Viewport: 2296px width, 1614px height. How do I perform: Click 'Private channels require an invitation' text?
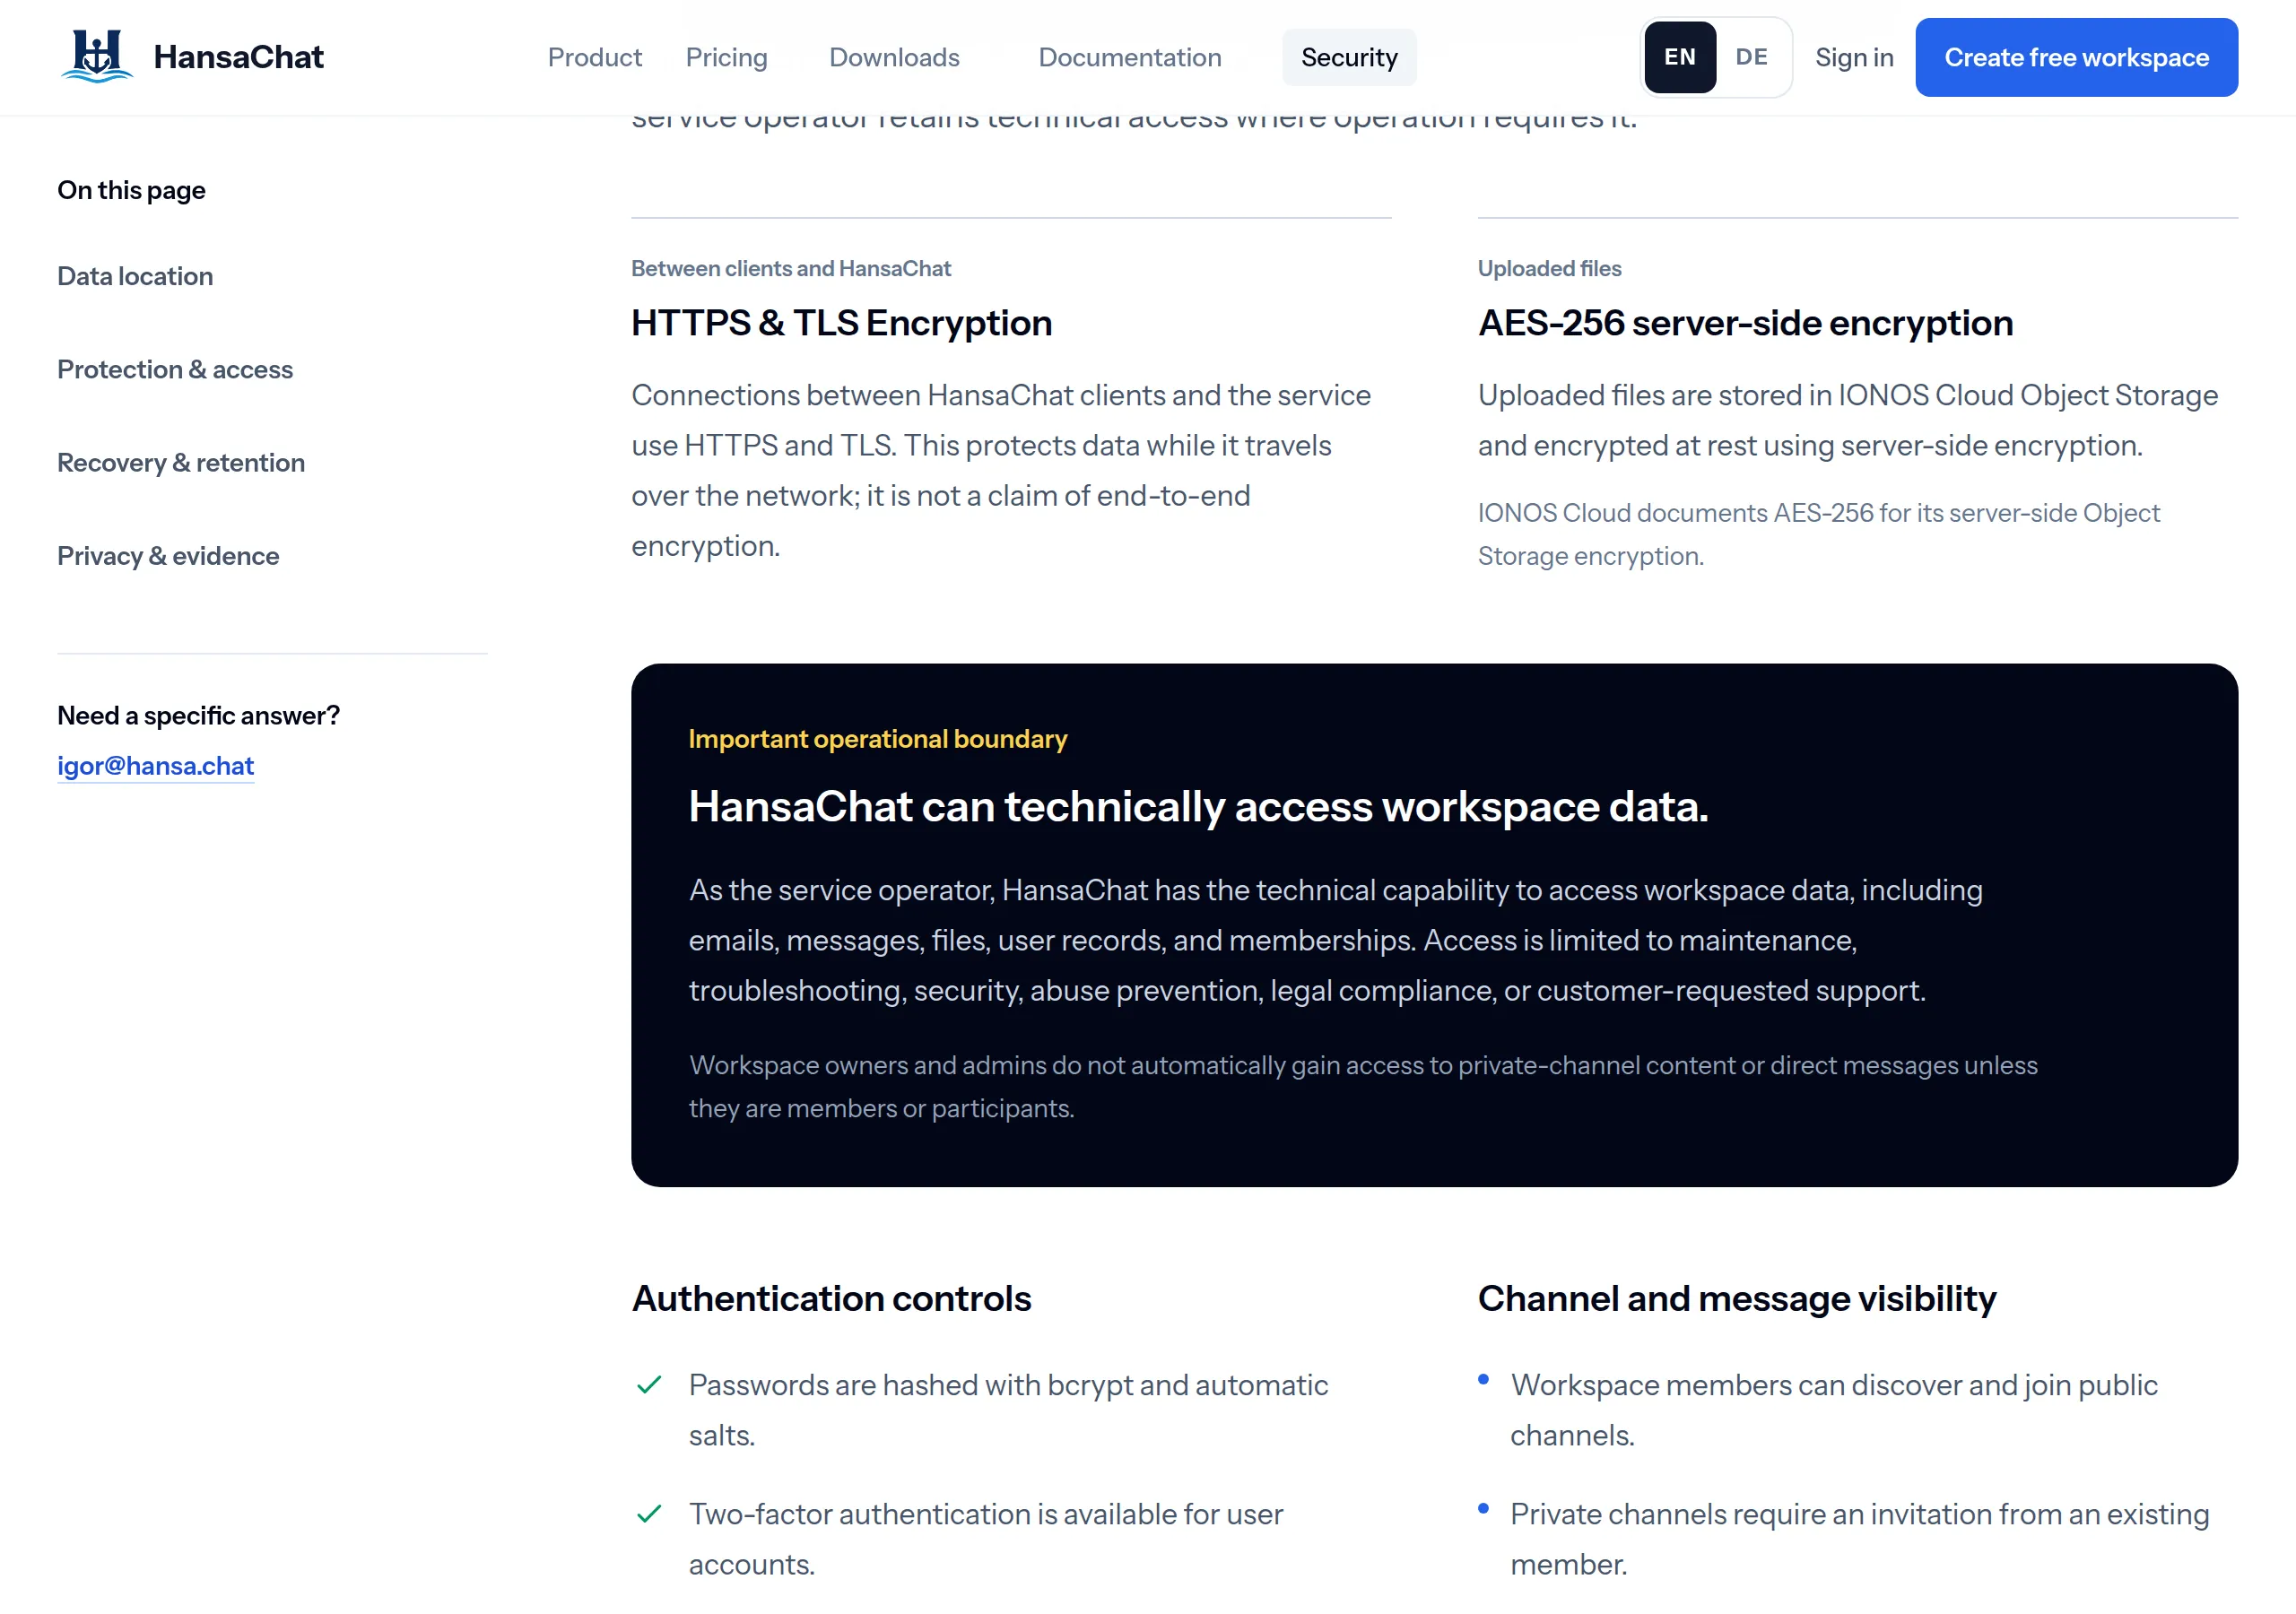click(x=1859, y=1538)
